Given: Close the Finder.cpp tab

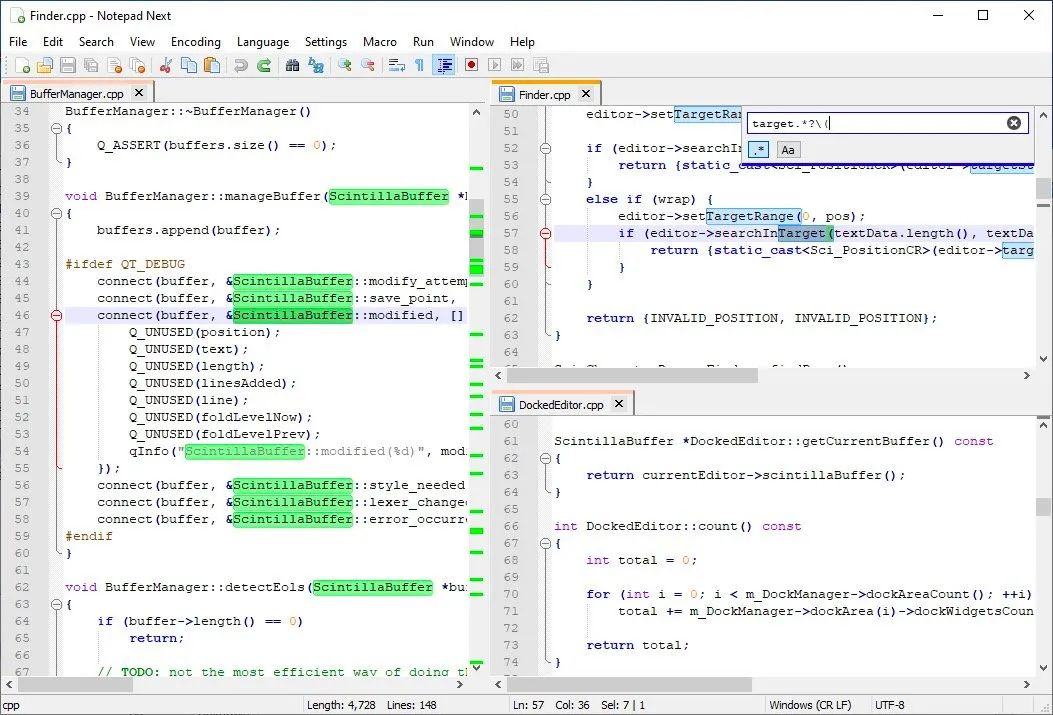Looking at the screenshot, I should pos(586,94).
